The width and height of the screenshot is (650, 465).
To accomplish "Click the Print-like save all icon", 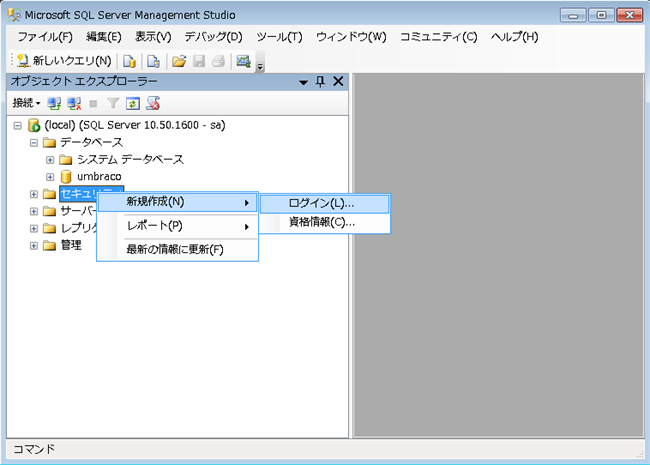I will (218, 61).
